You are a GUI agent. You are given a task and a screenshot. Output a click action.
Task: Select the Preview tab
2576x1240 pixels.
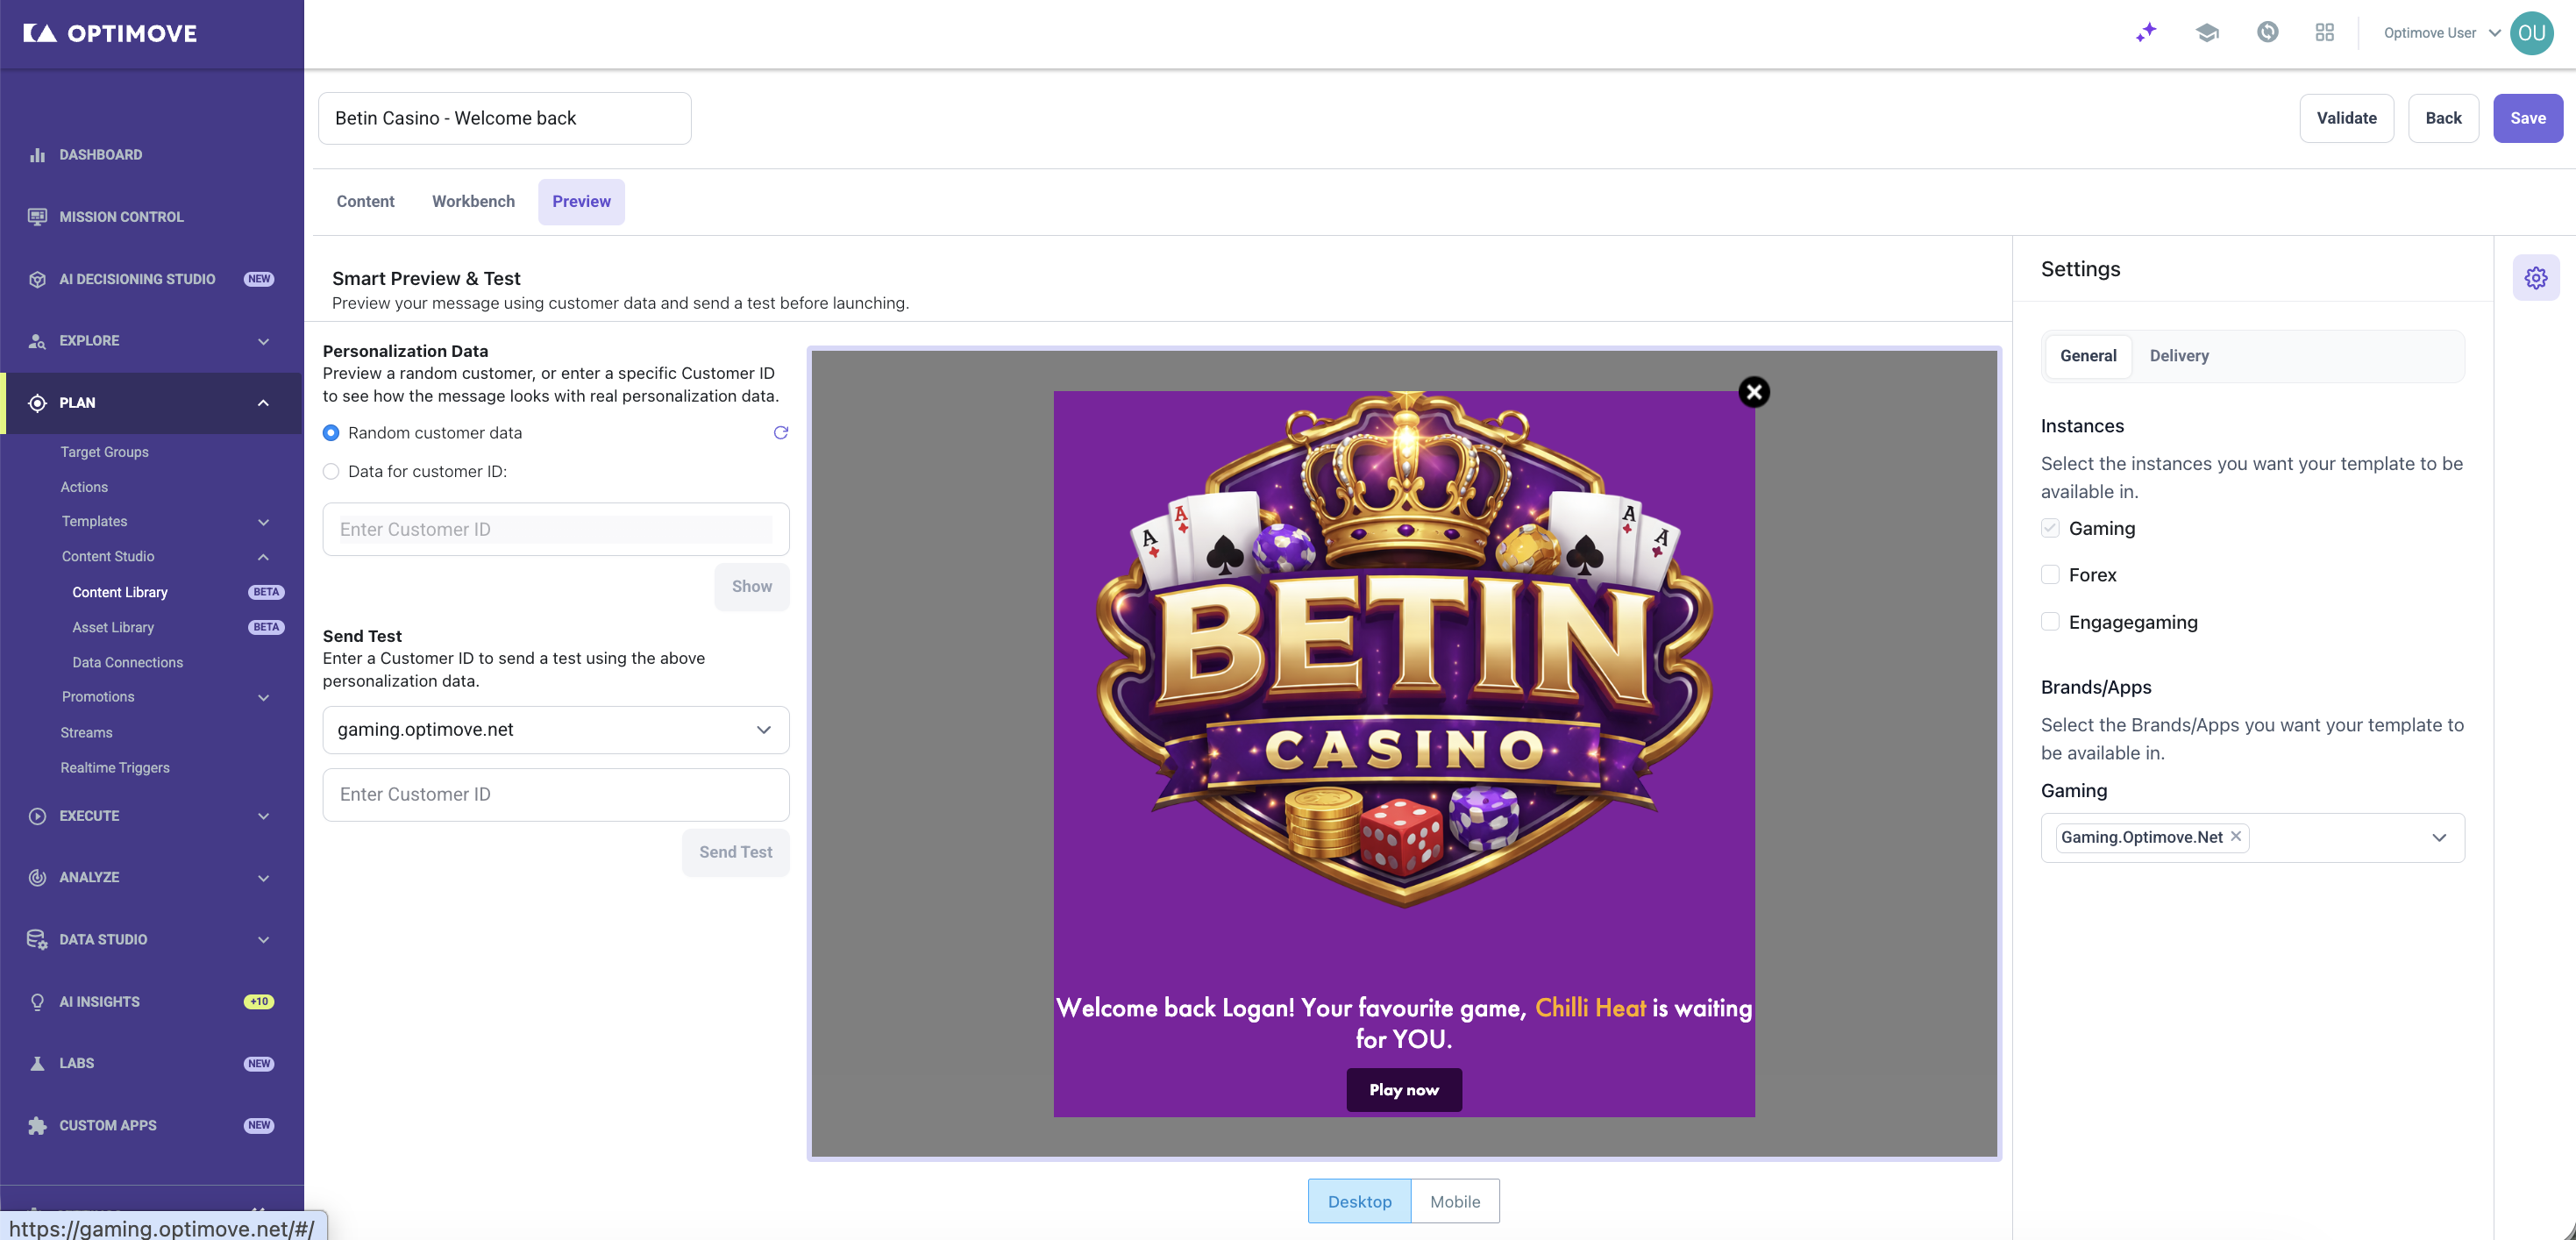[581, 201]
